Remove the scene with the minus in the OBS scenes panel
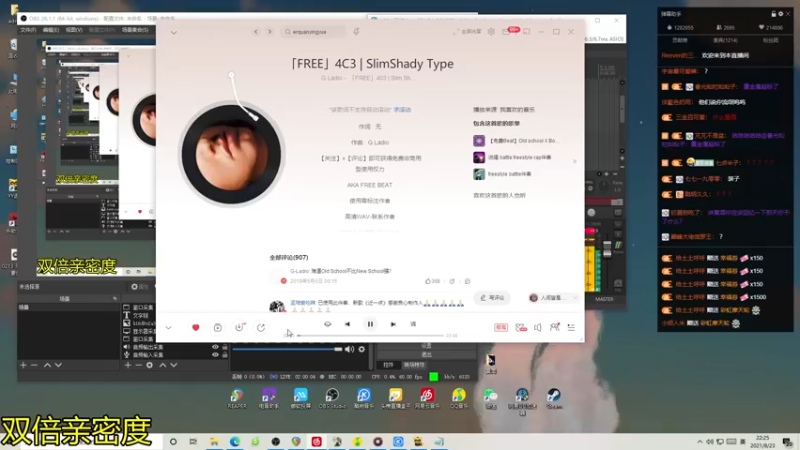Screen dimensions: 800x450 [34, 365]
